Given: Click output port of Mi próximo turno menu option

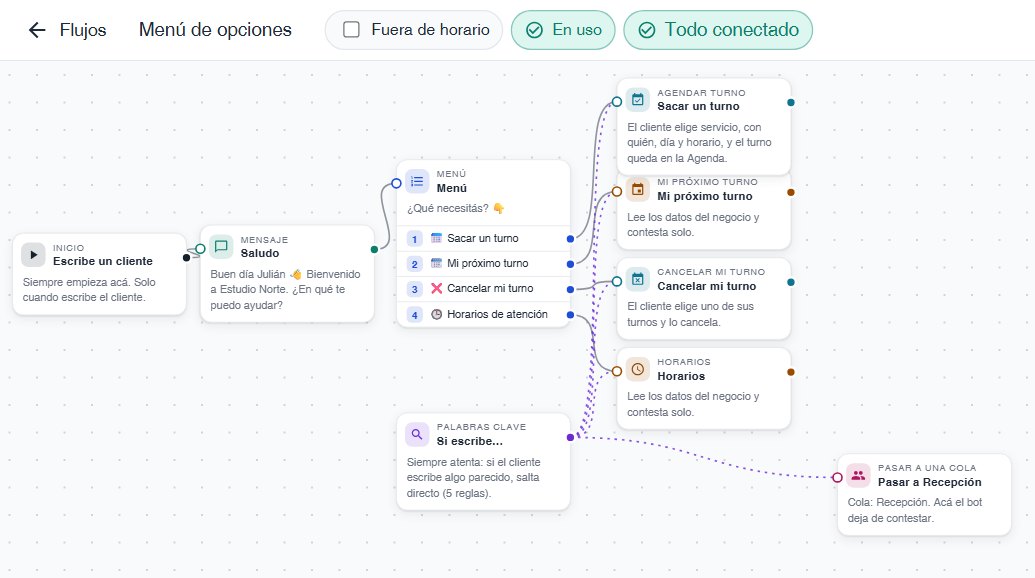Looking at the screenshot, I should (x=570, y=264).
